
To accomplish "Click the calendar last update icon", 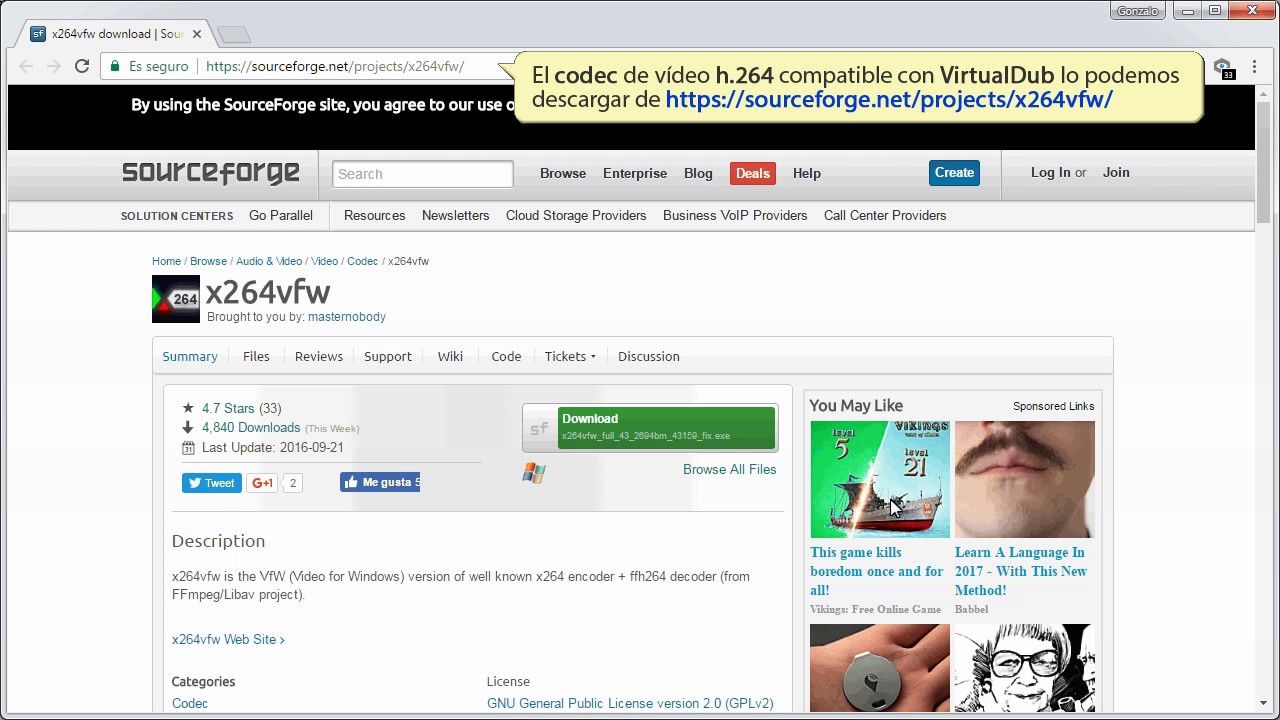I will coord(188,448).
